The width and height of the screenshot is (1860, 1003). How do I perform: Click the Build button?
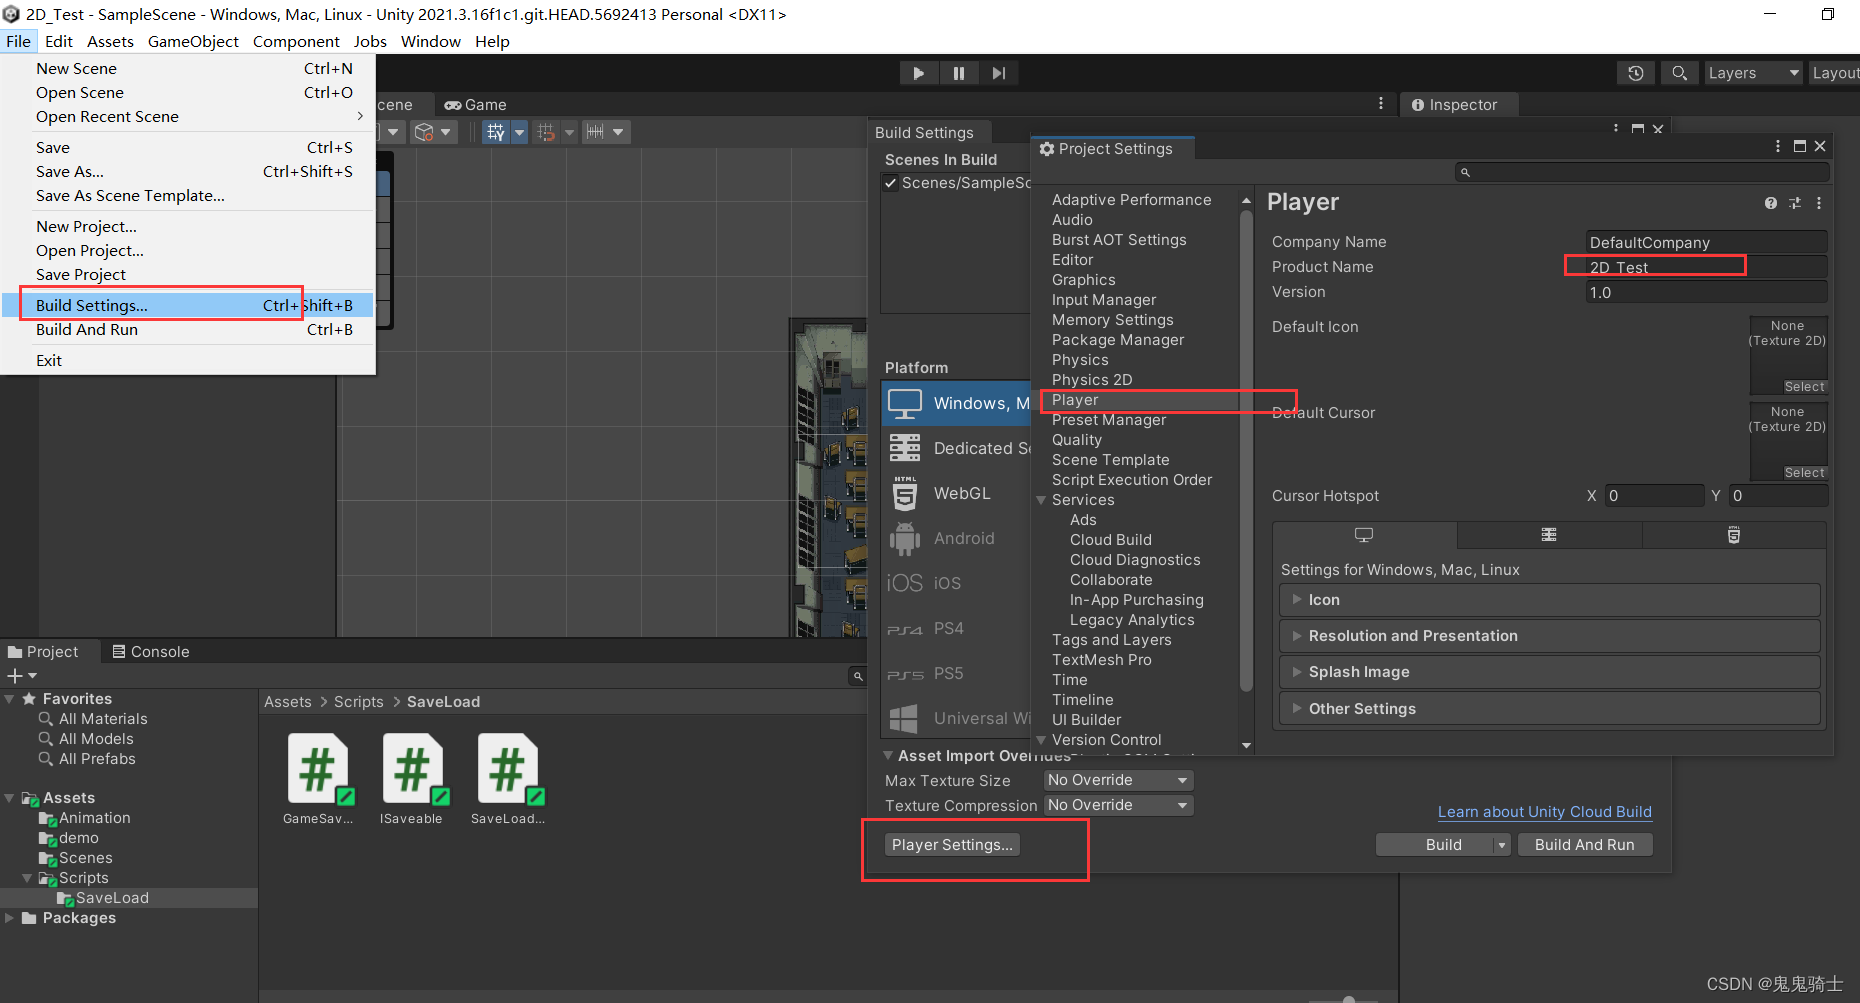(x=1435, y=845)
